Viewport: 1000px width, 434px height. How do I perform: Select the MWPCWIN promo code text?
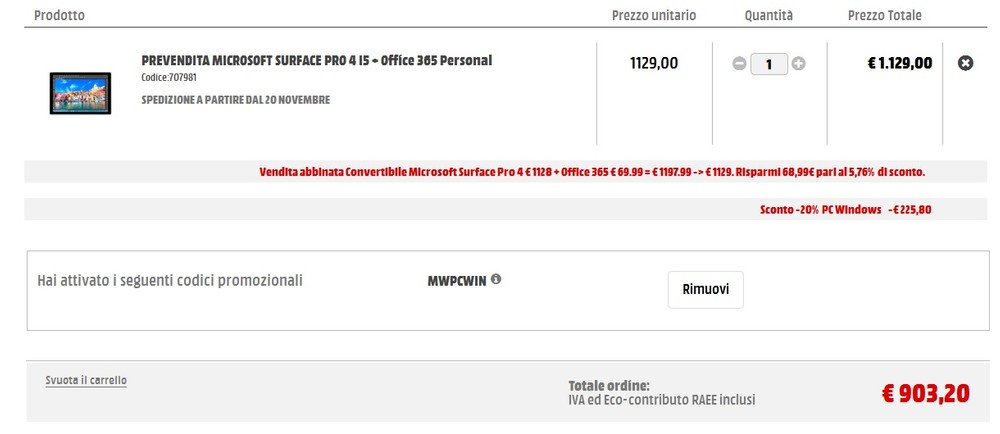pyautogui.click(x=457, y=281)
